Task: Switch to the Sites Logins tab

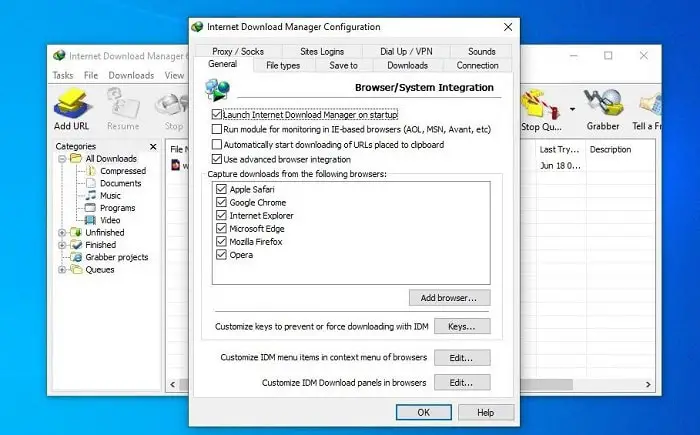Action: coord(322,51)
